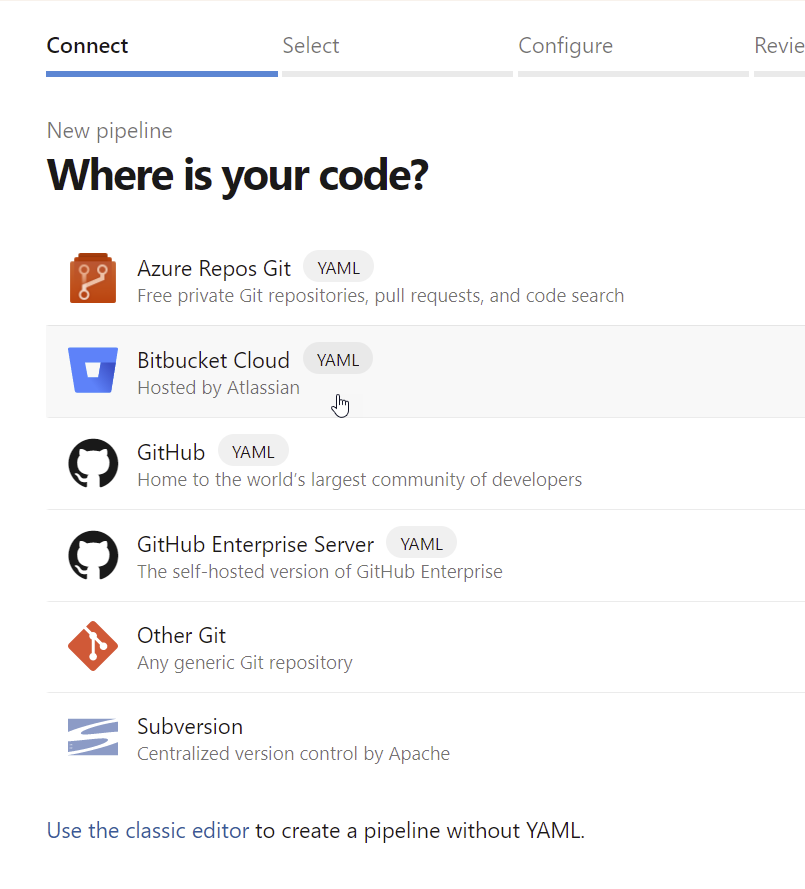Image resolution: width=805 pixels, height=889 pixels.
Task: Click the Other Git diamond icon
Action: point(93,646)
